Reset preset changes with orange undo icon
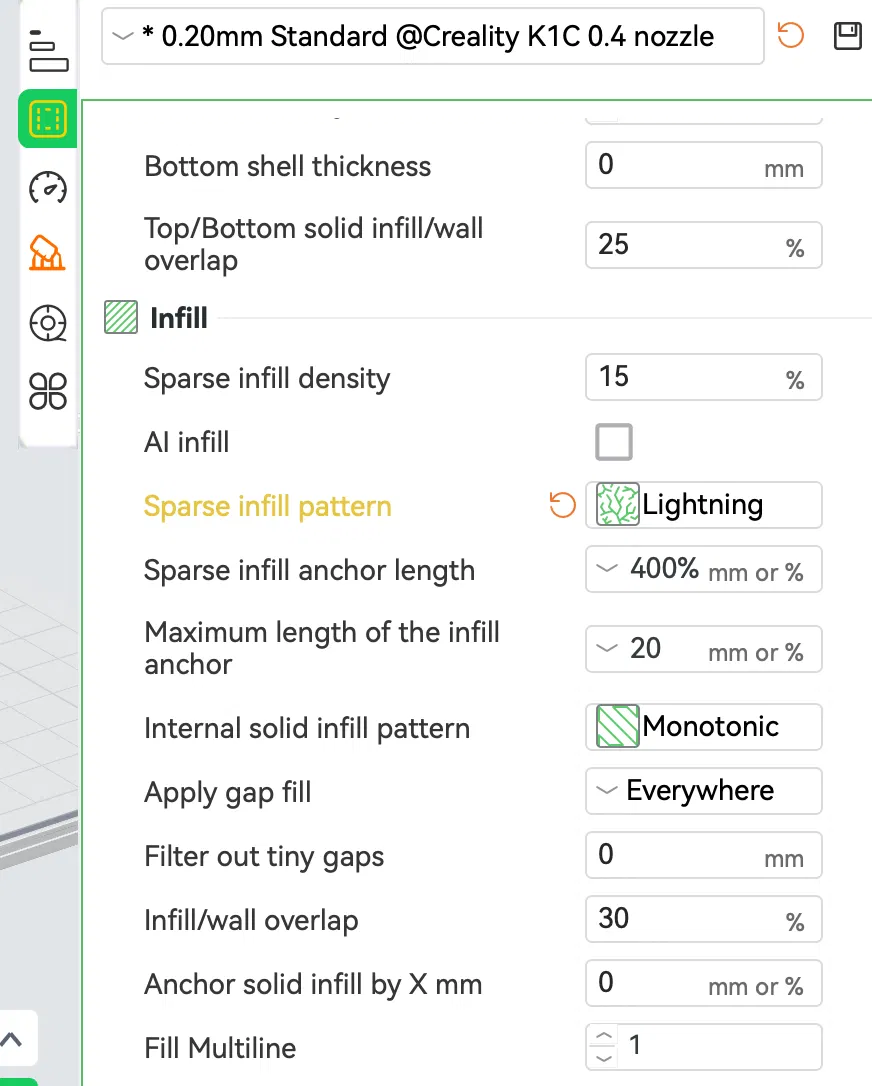 tap(791, 37)
